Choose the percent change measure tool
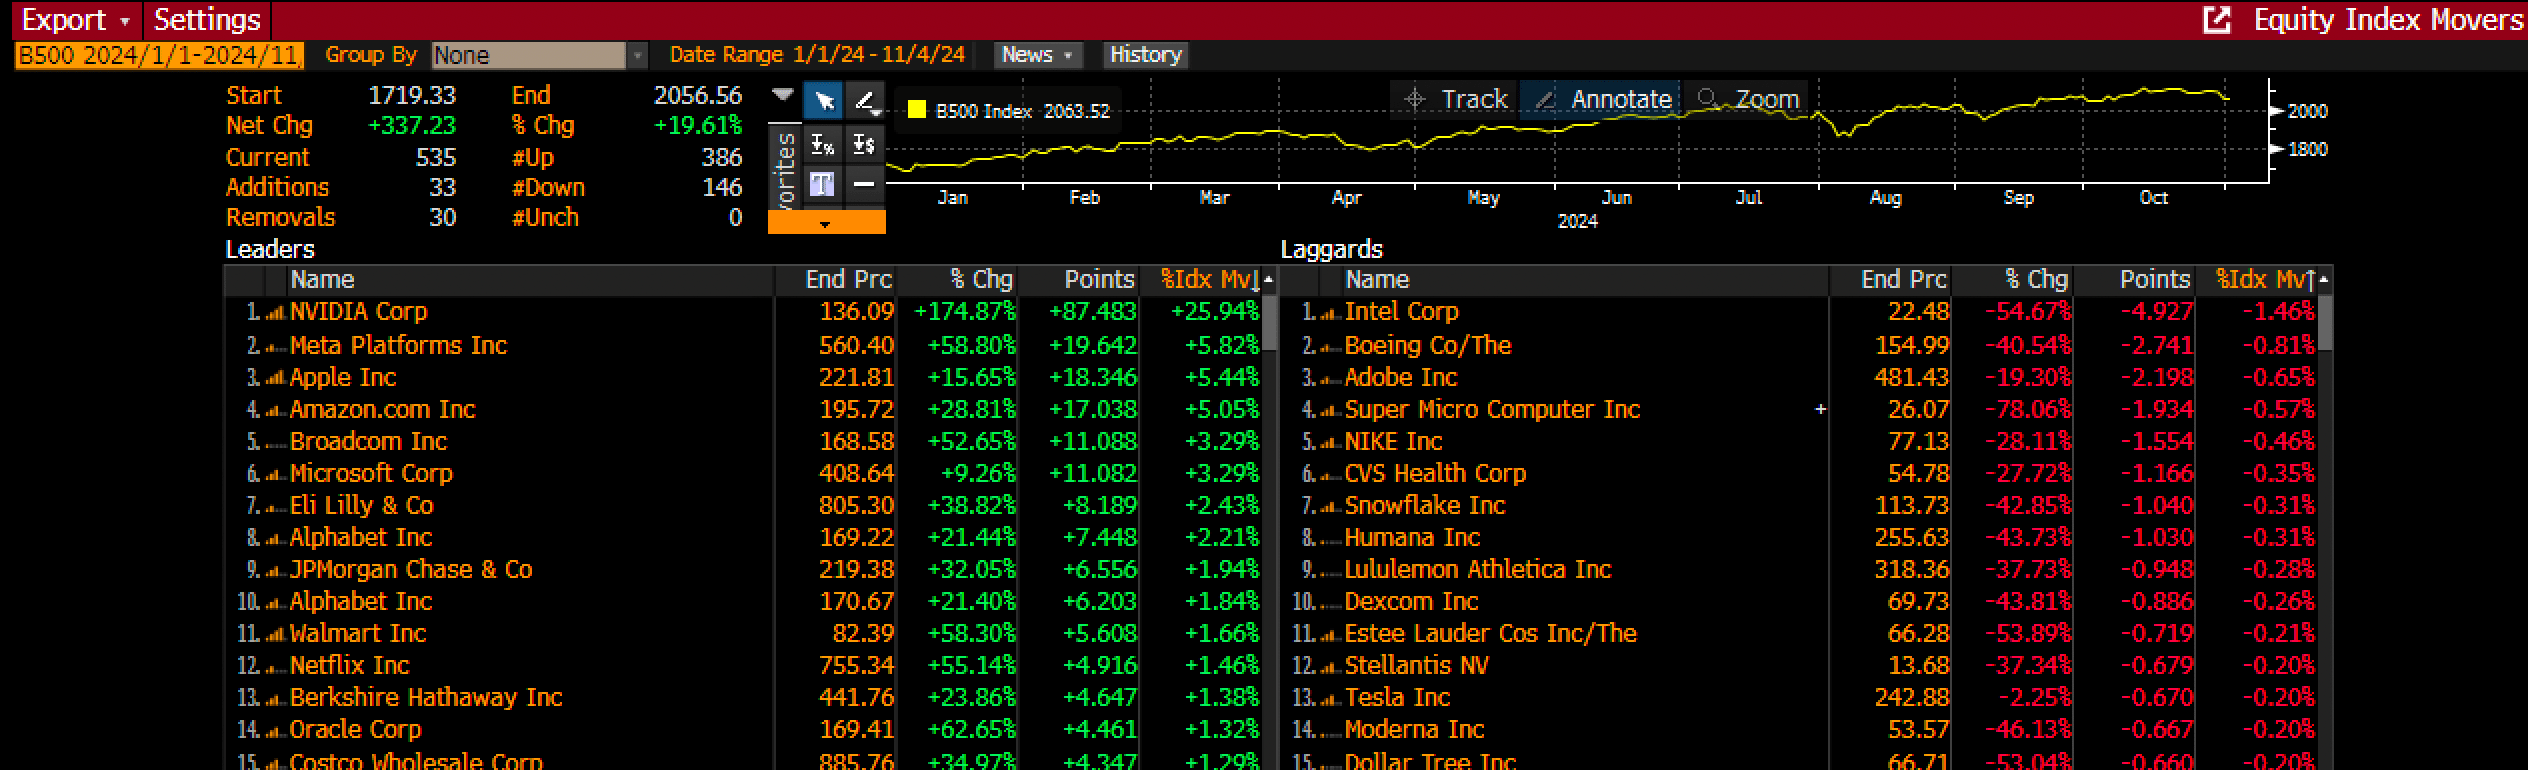 tap(822, 144)
